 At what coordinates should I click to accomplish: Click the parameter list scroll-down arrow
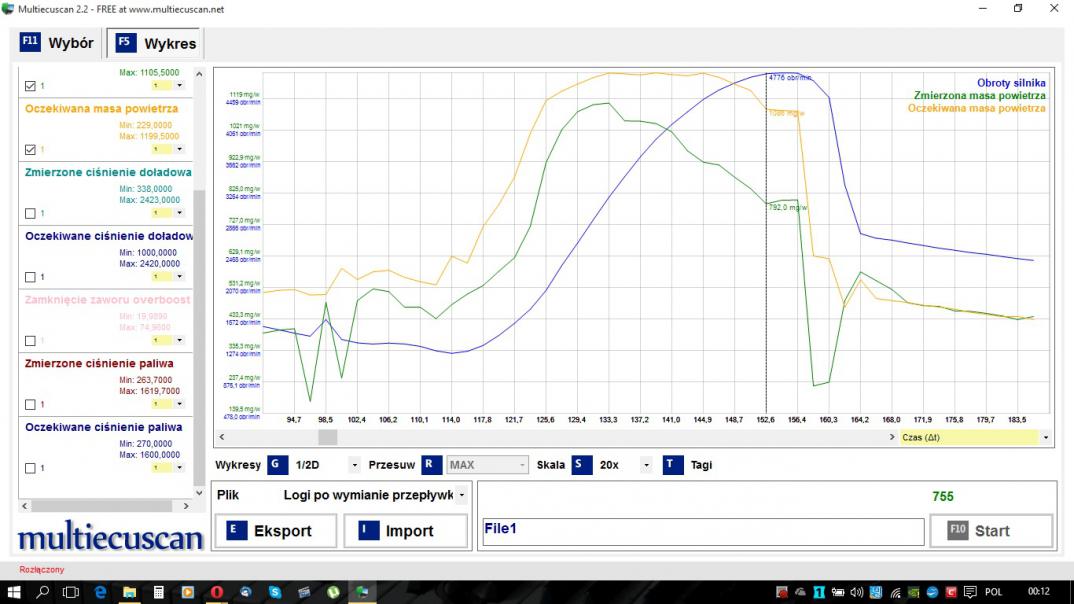coord(199,492)
